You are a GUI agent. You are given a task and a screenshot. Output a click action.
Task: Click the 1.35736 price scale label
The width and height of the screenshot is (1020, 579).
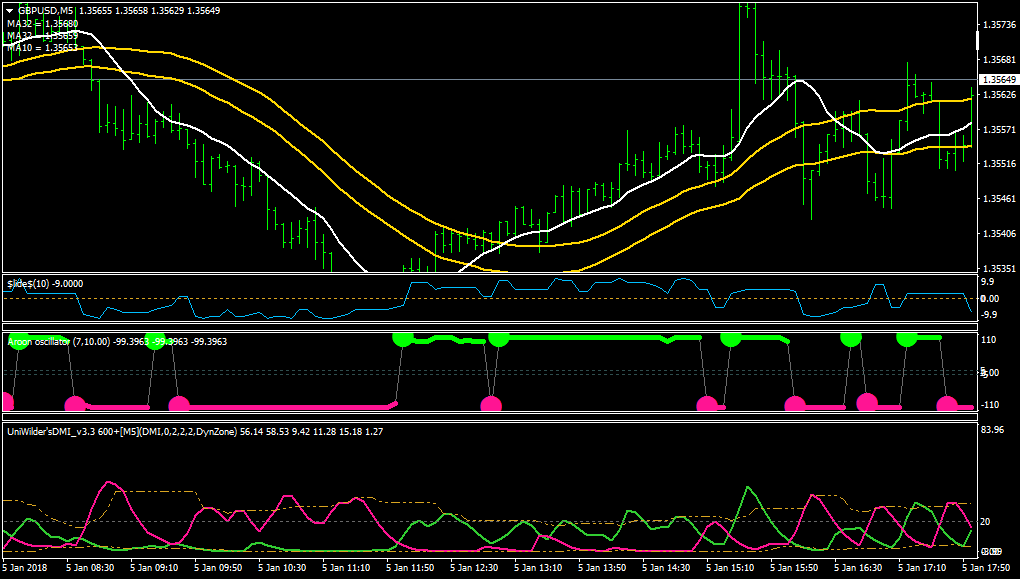coord(999,25)
